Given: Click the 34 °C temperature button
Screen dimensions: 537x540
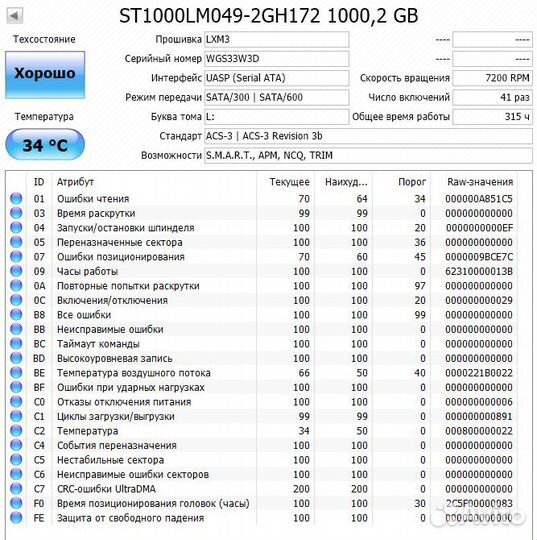Looking at the screenshot, I should (45, 145).
